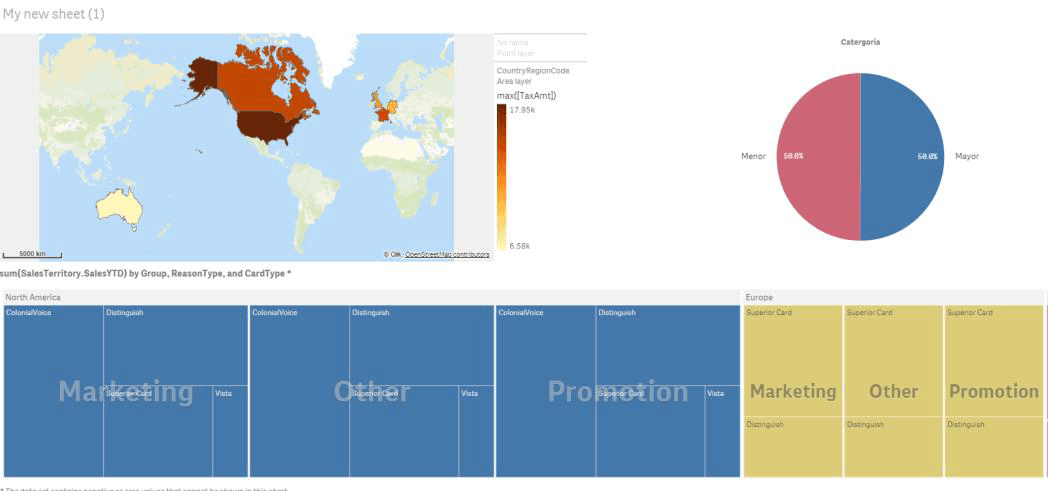Select Superior Card under Europe Promotion

995,361
